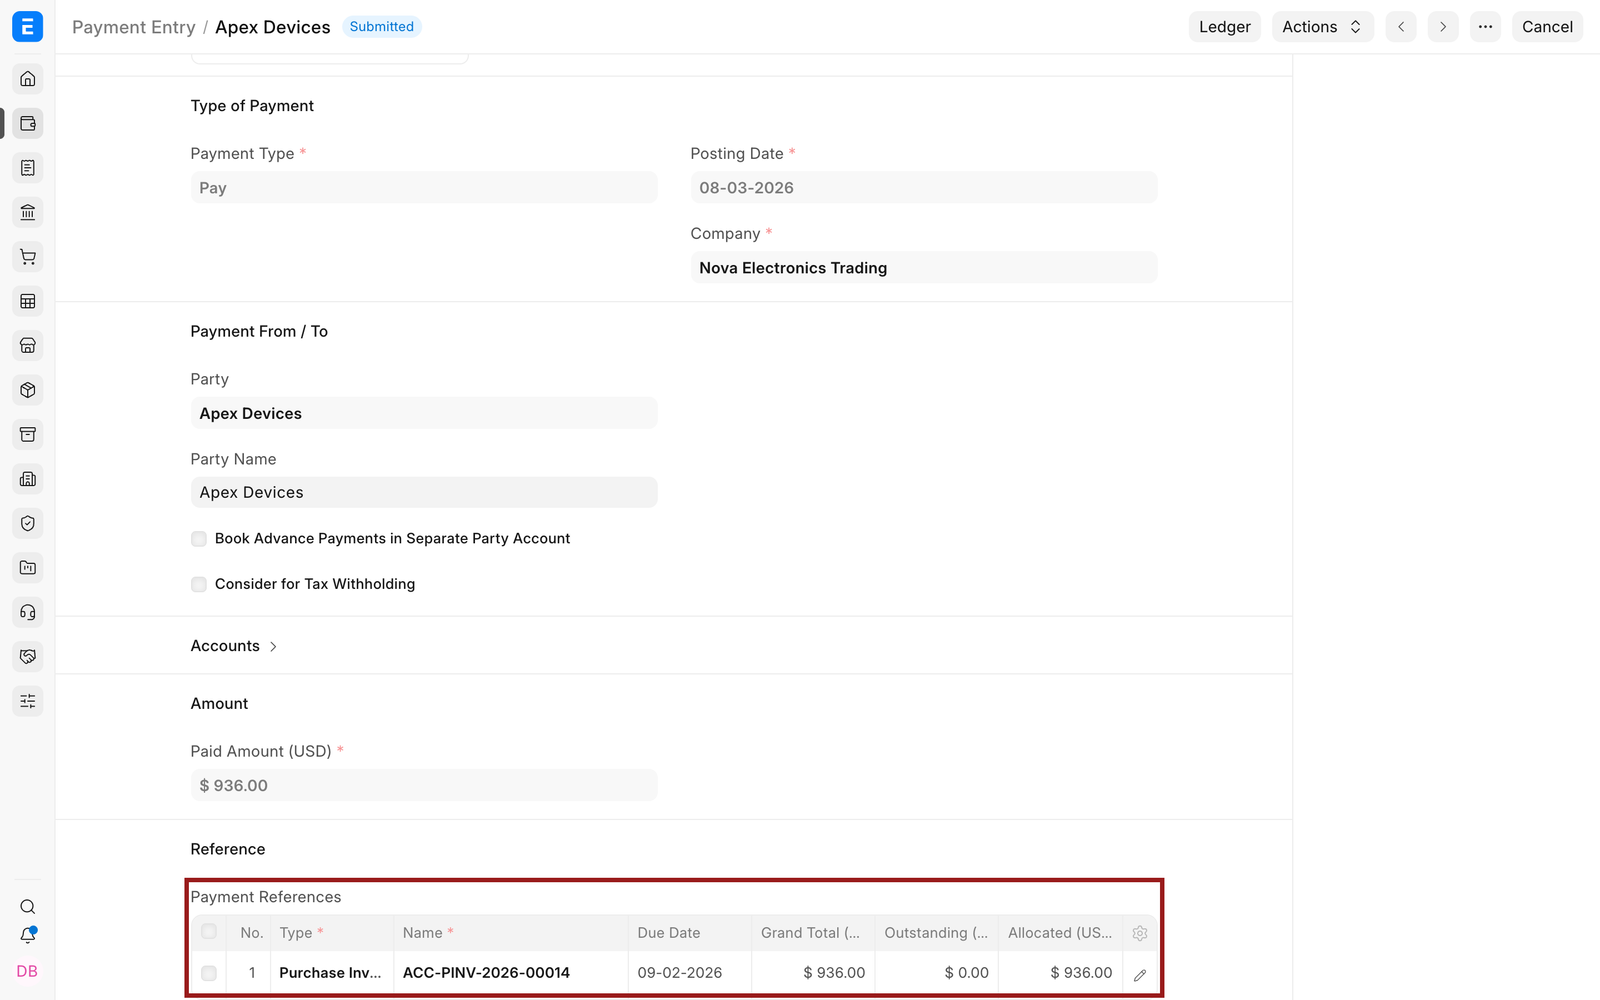Click the Grand Total column header
Screen dimensions: 1600x1000
point(813,933)
